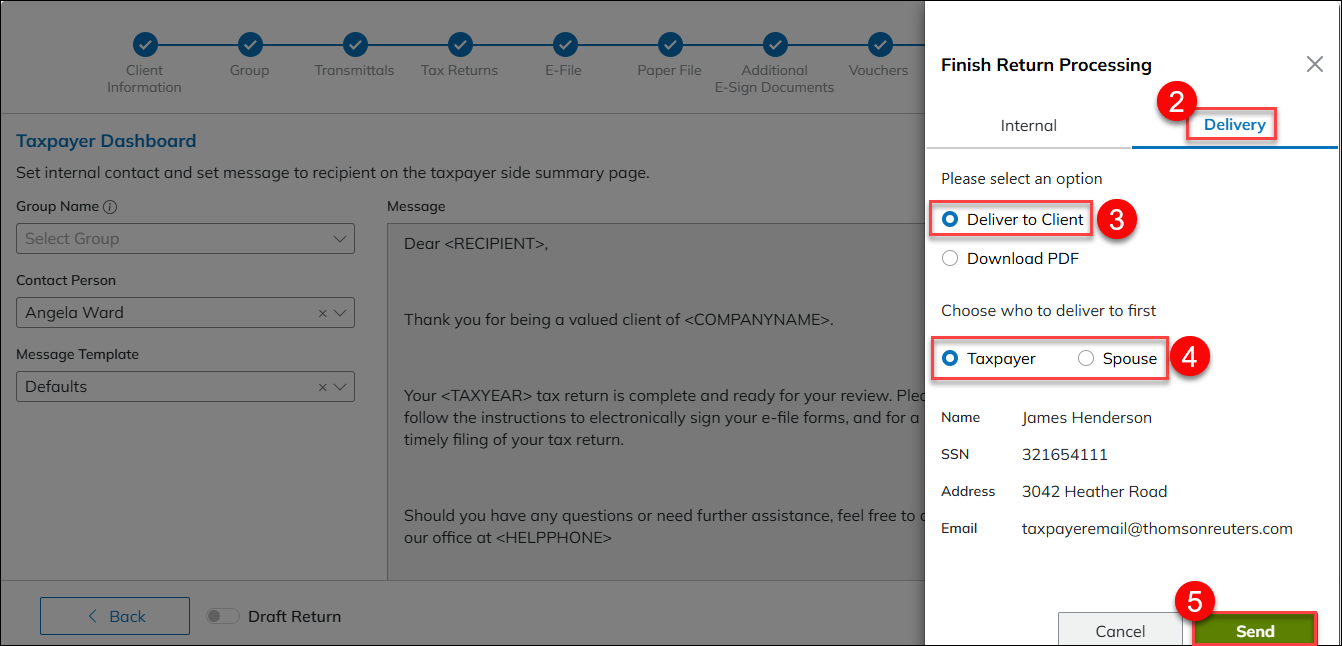The width and height of the screenshot is (1342, 646).
Task: Toggle the Draft Return switch
Action: [223, 616]
